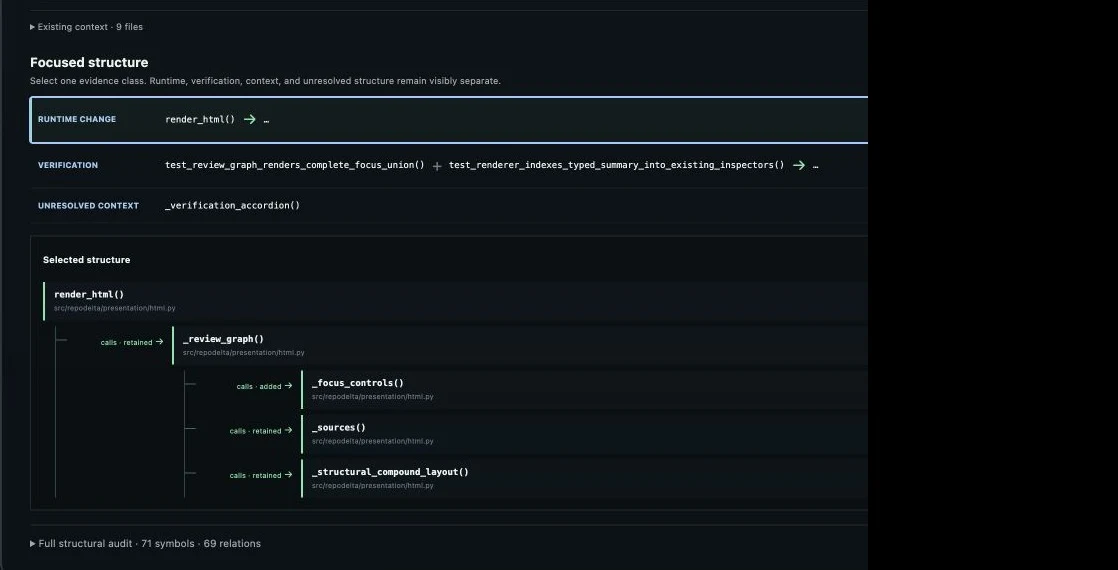
Task: Click the green arrow at end of Verification row
Action: click(799, 165)
